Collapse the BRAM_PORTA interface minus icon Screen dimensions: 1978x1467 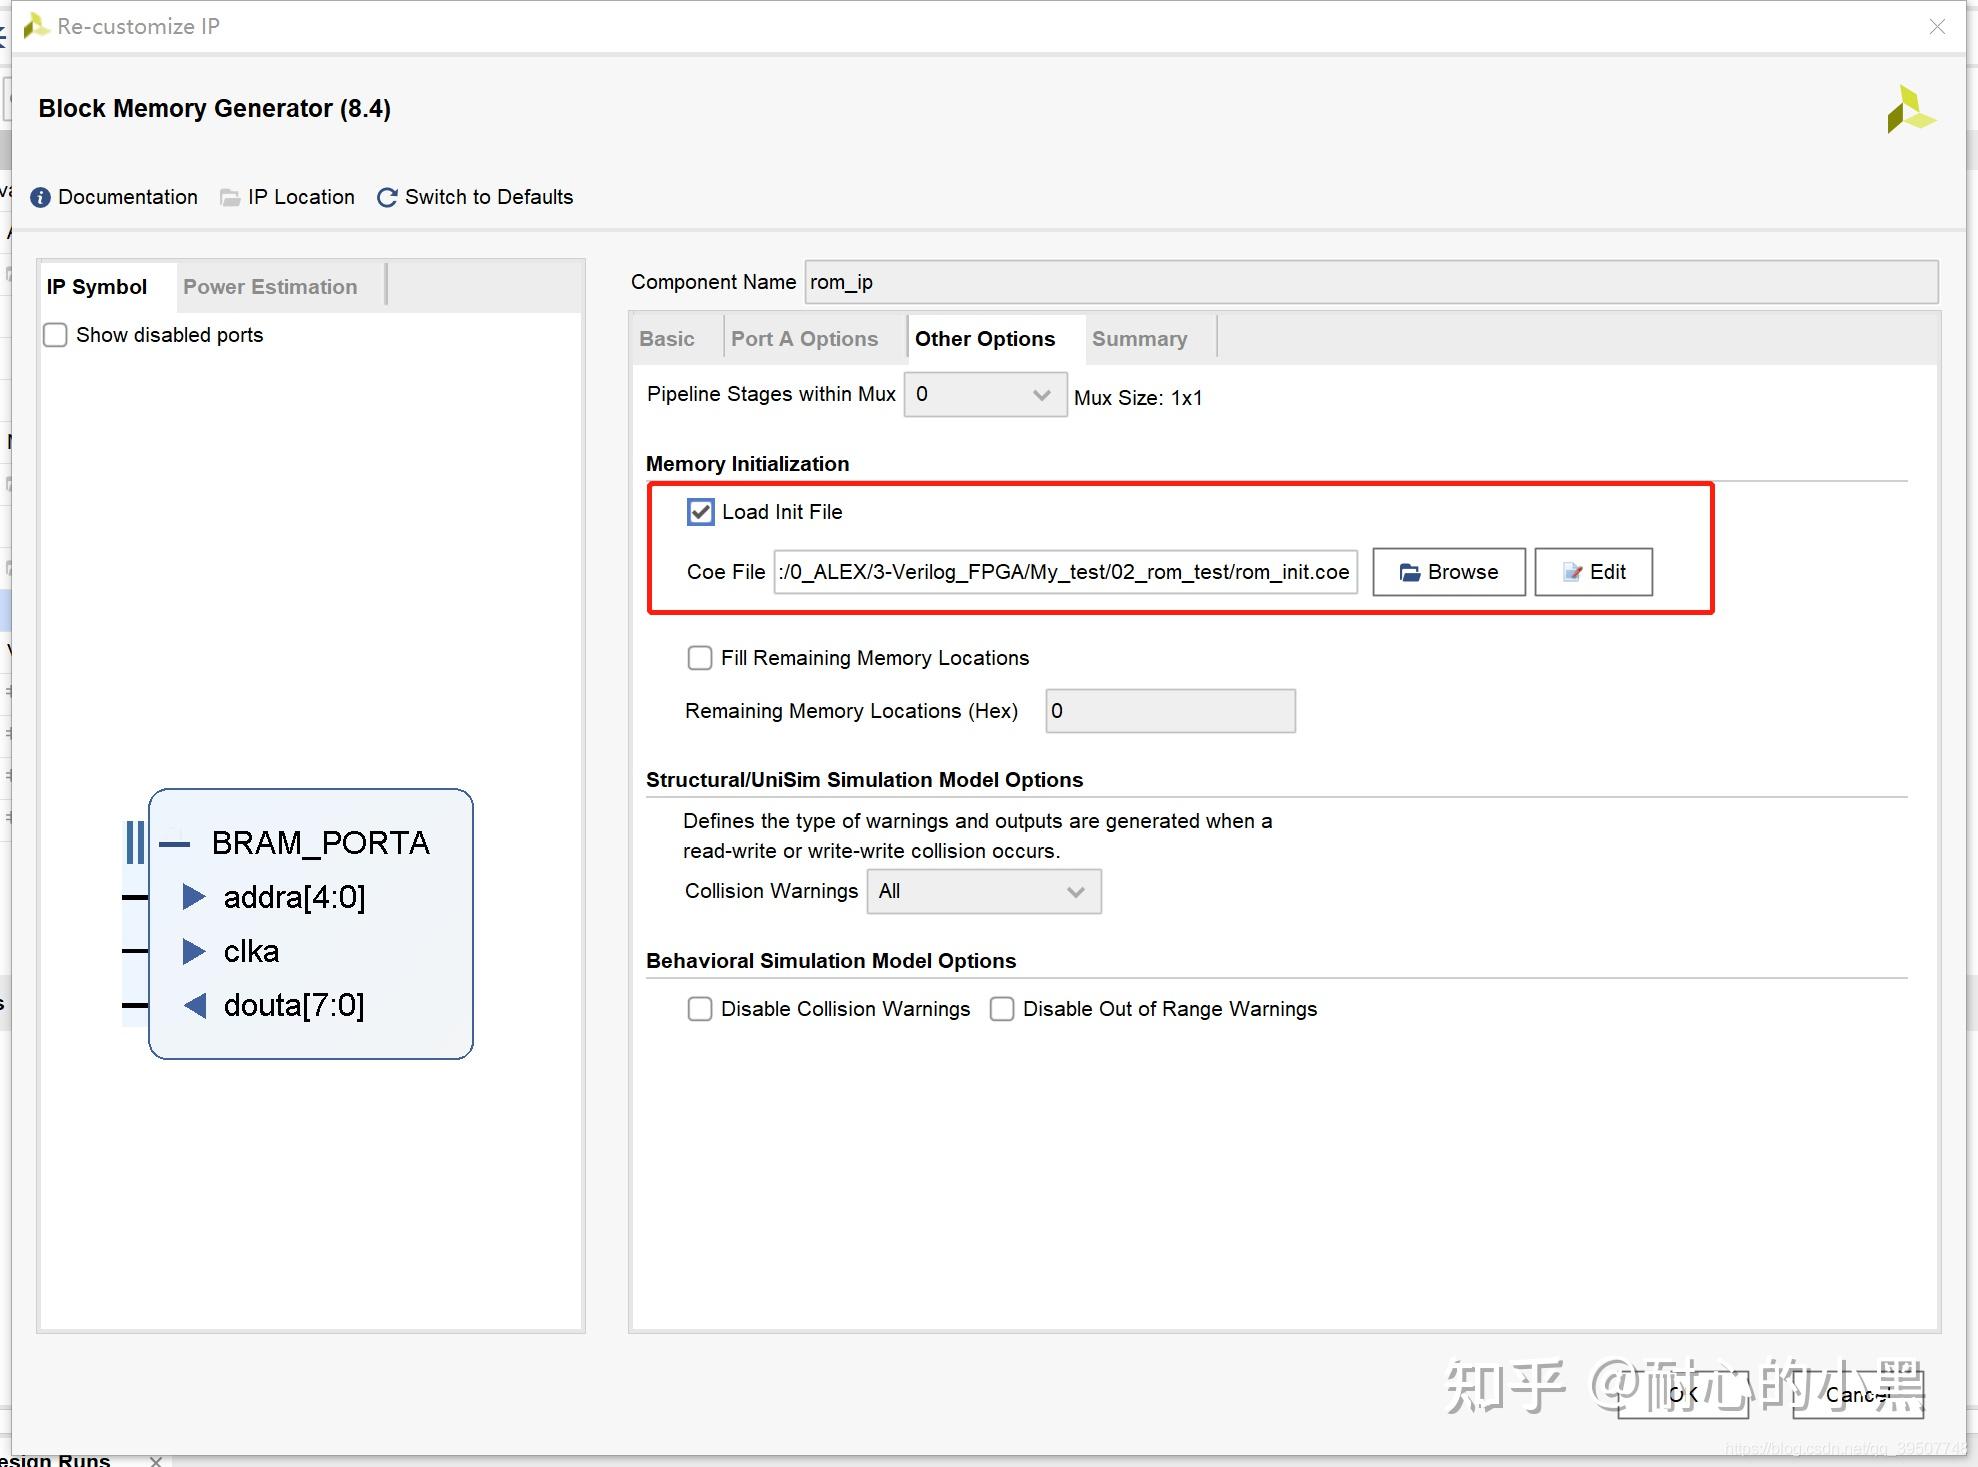[x=174, y=843]
